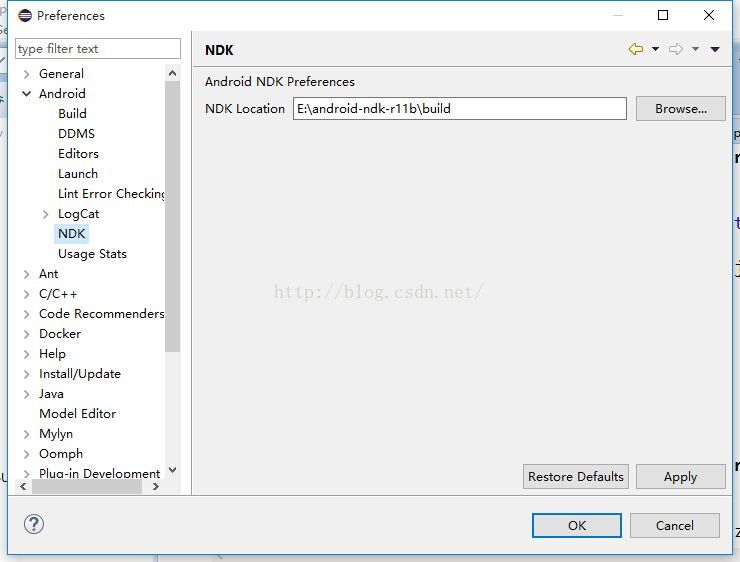Confirm with the OK button
Viewport: 740px width, 562px height.
coord(577,525)
